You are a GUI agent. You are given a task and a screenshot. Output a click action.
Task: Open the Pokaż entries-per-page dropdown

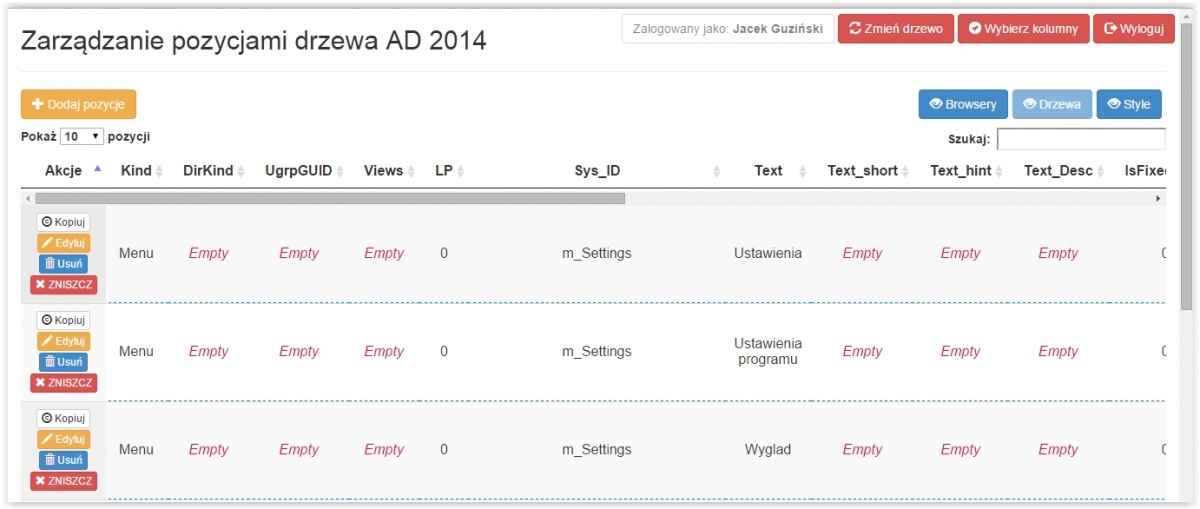pos(82,136)
